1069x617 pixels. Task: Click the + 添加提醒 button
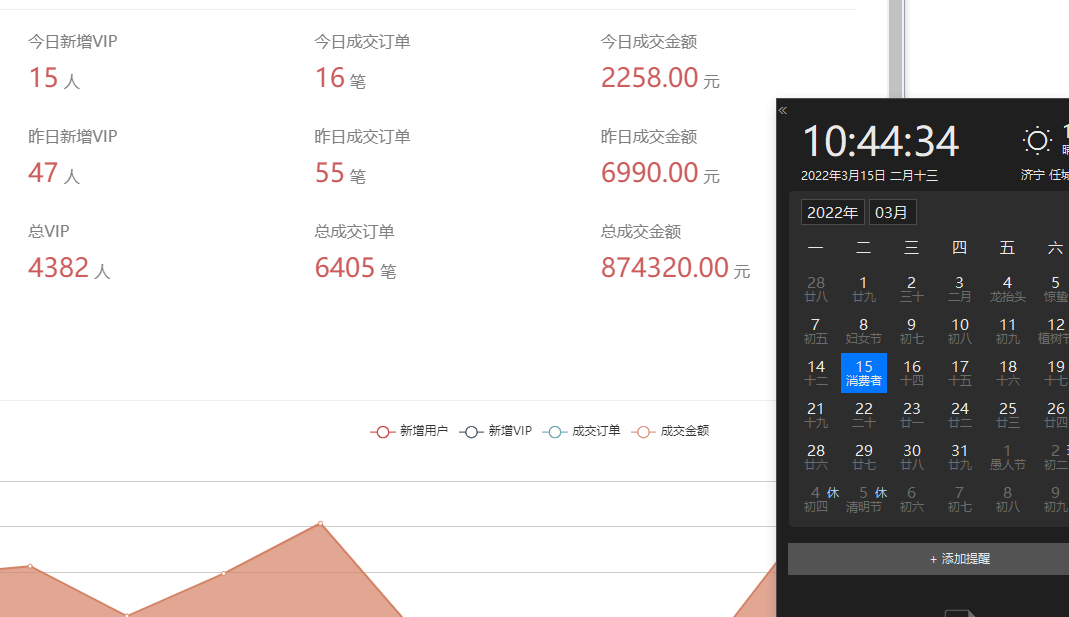click(928, 559)
